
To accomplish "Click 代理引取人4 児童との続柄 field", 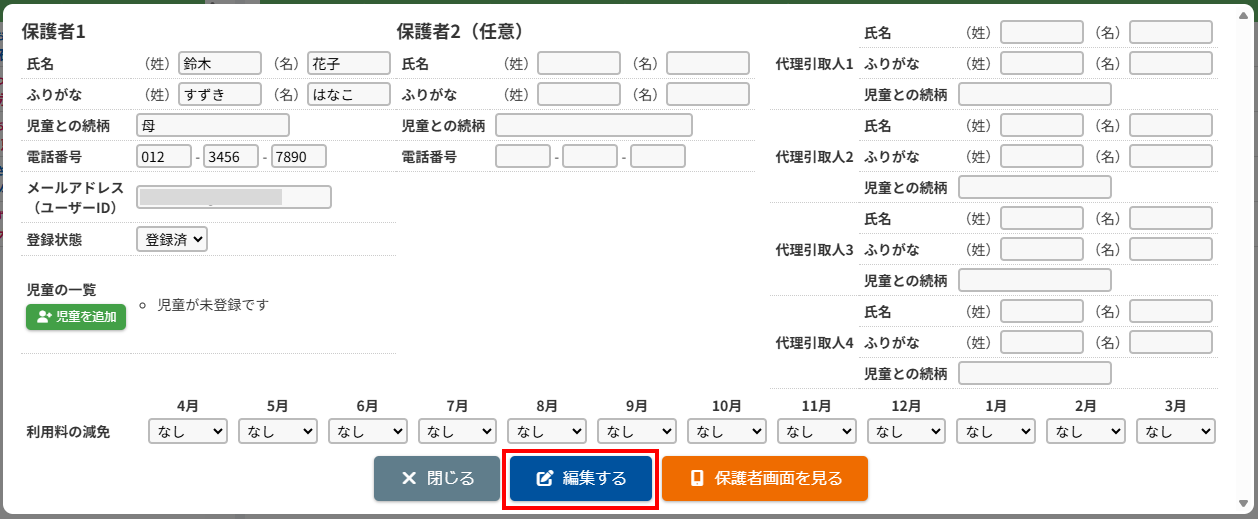I will point(1035,374).
